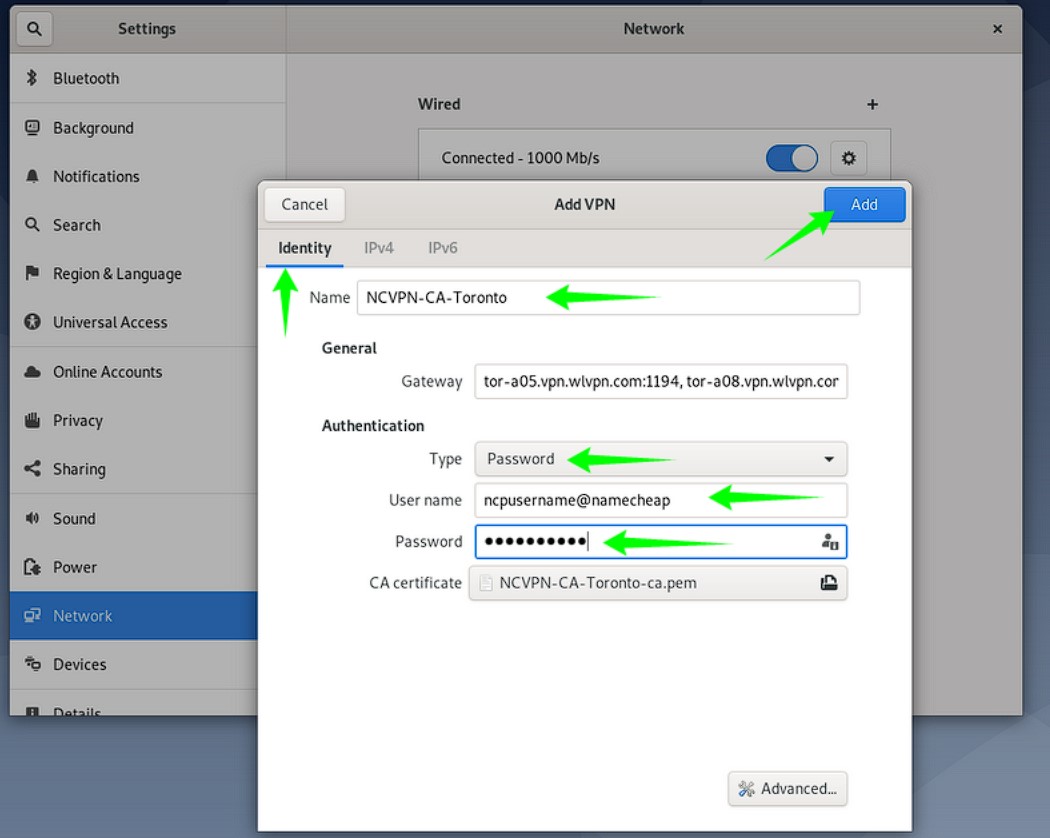This screenshot has width=1050, height=838.
Task: Click the VPN Name input field
Action: click(608, 297)
